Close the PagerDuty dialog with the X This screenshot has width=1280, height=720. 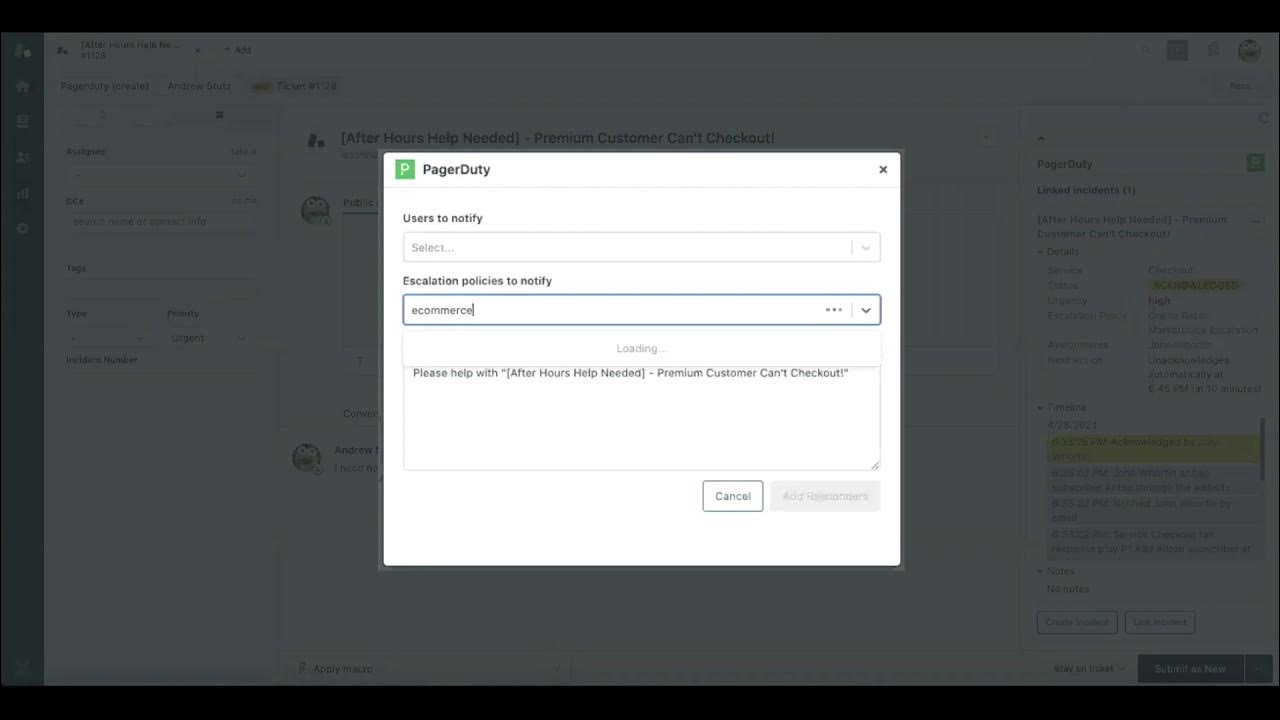[883, 170]
